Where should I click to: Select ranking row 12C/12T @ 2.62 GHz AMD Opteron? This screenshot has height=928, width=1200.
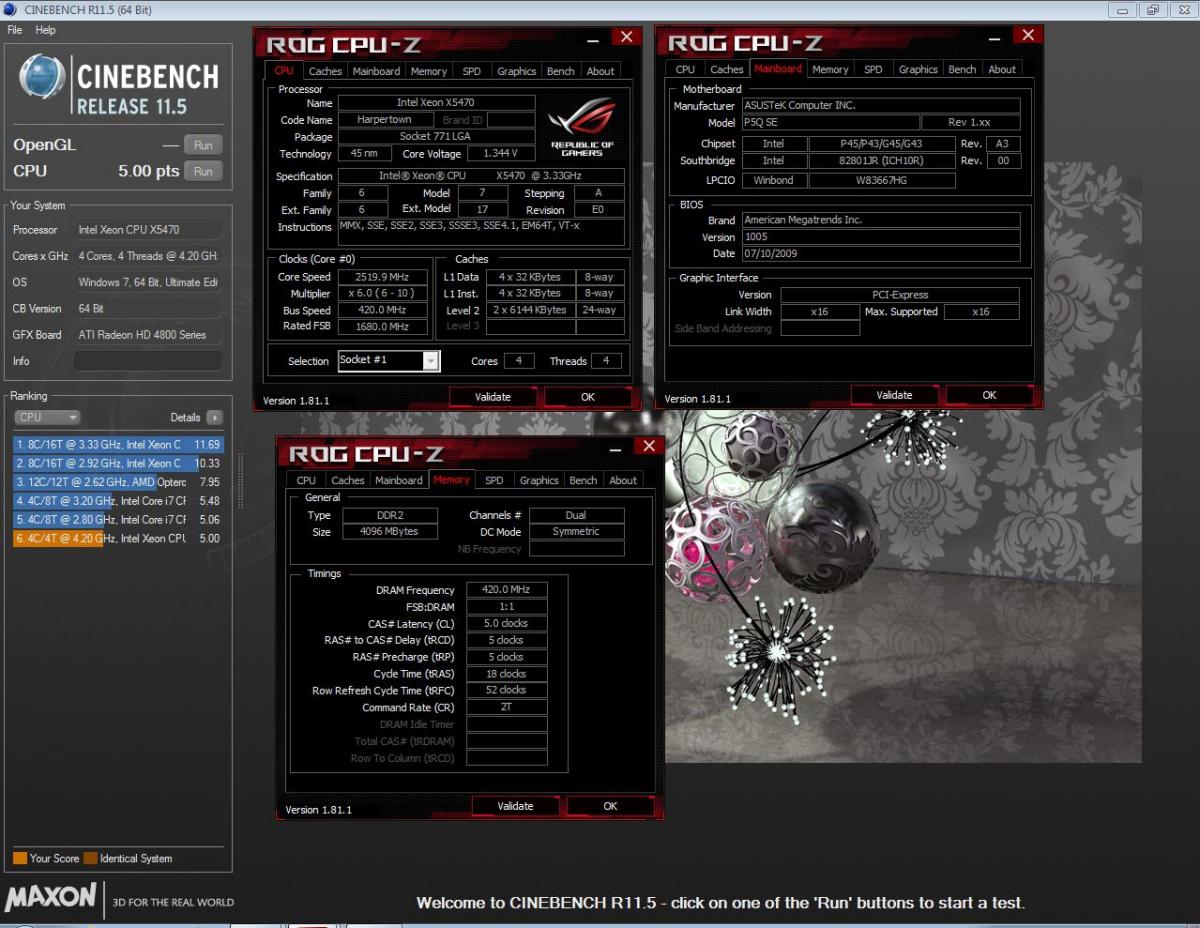118,482
